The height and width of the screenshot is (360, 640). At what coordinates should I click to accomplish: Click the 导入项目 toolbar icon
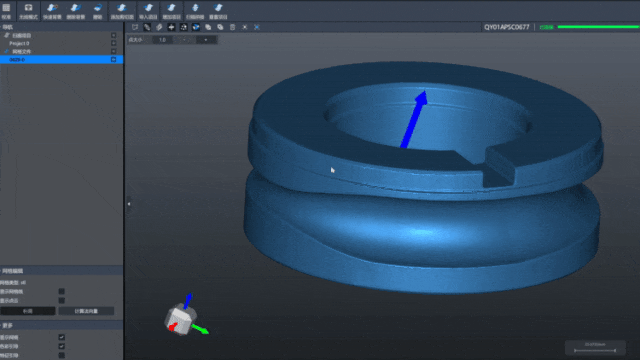coord(148,11)
